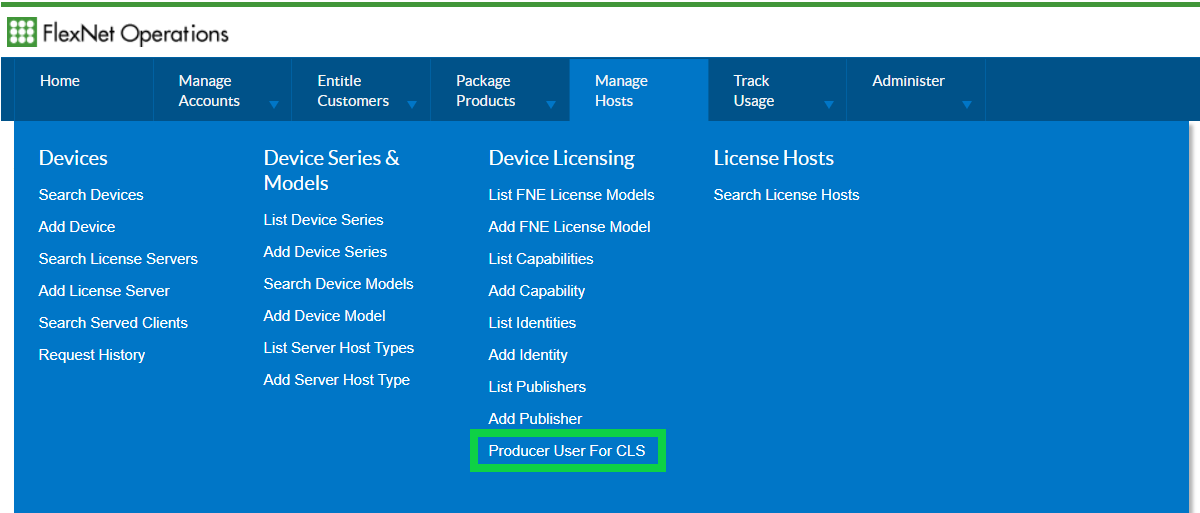Expand the Package Products dropdown arrow
This screenshot has width=1200, height=513.
(550, 104)
